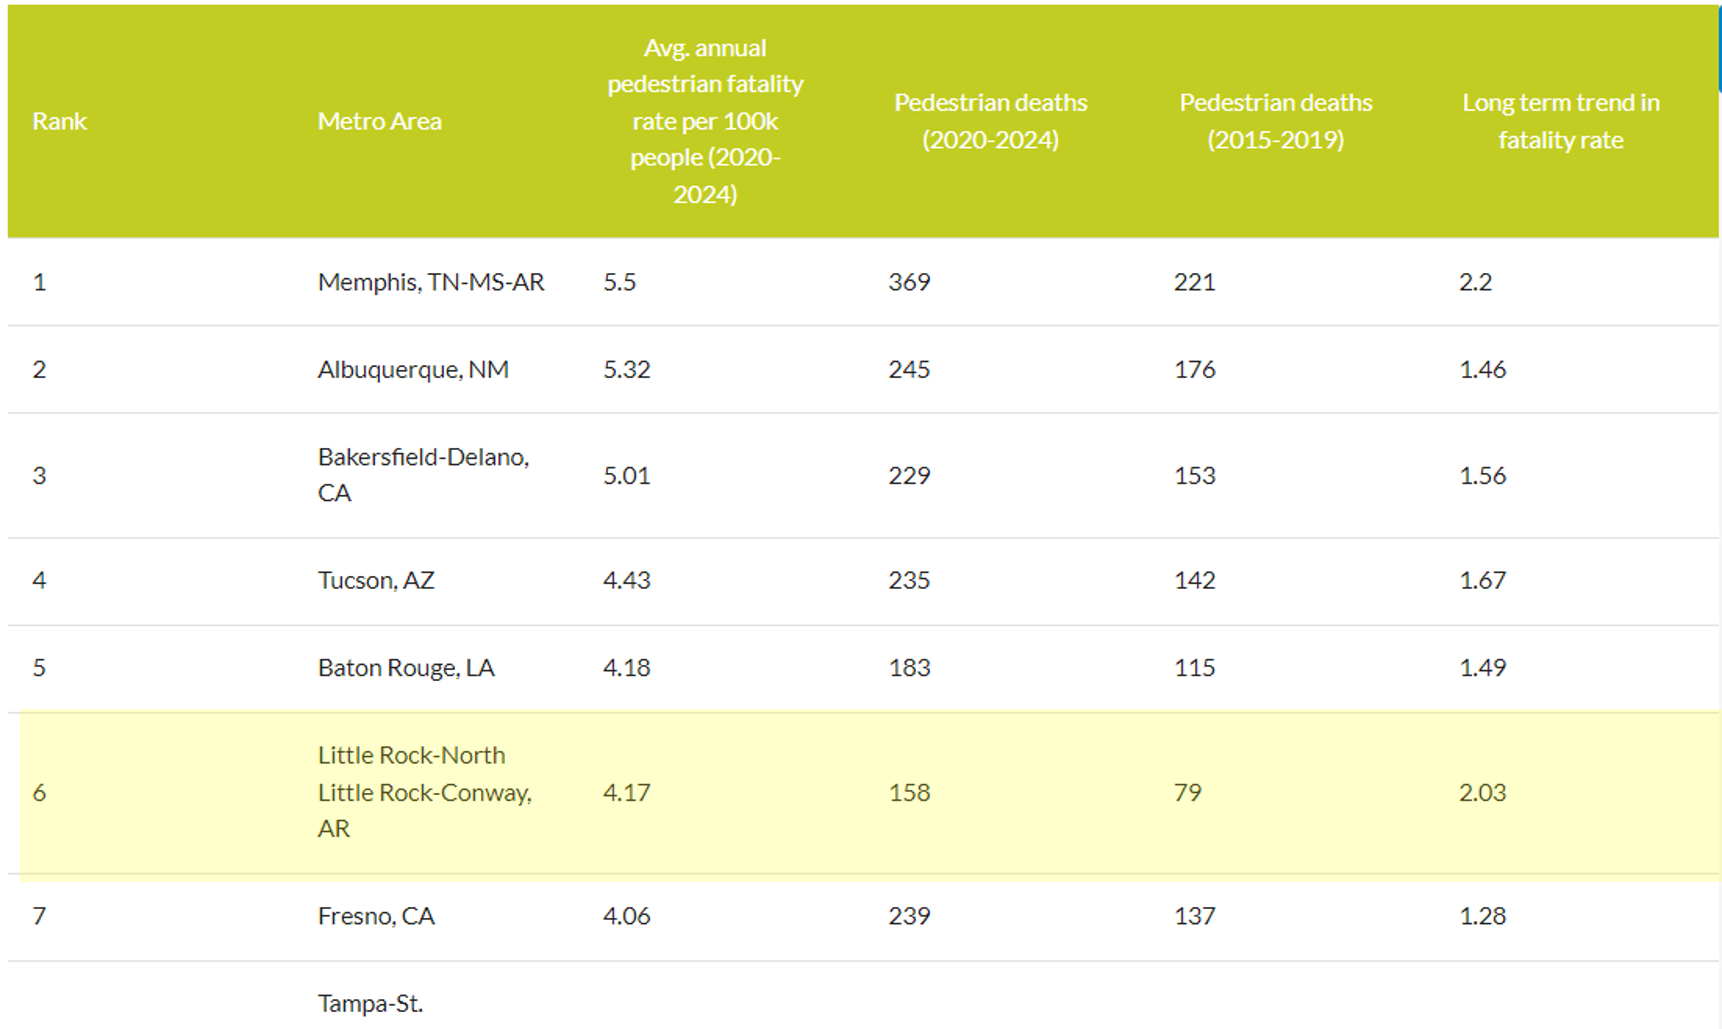Image resolution: width=1722 pixels, height=1029 pixels.
Task: Click the 2015-2019 deaths value 221
Action: (x=1194, y=282)
